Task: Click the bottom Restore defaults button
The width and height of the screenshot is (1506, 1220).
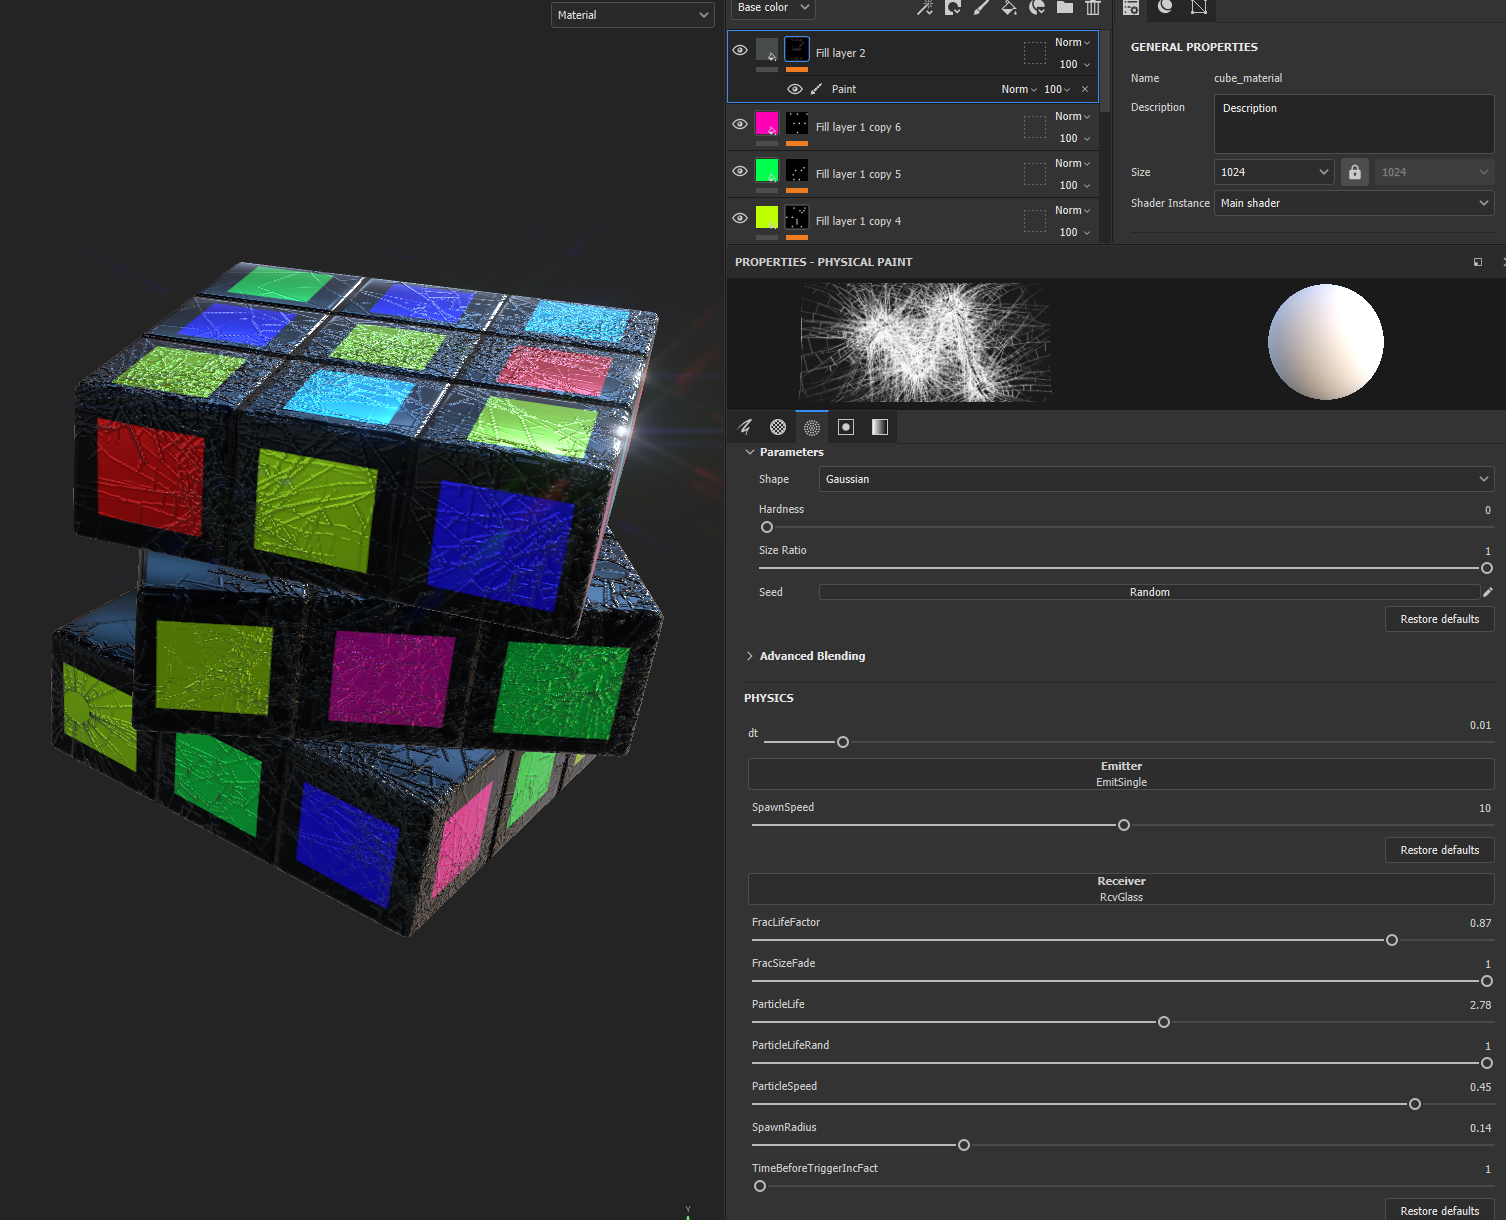Action: click(x=1439, y=1210)
